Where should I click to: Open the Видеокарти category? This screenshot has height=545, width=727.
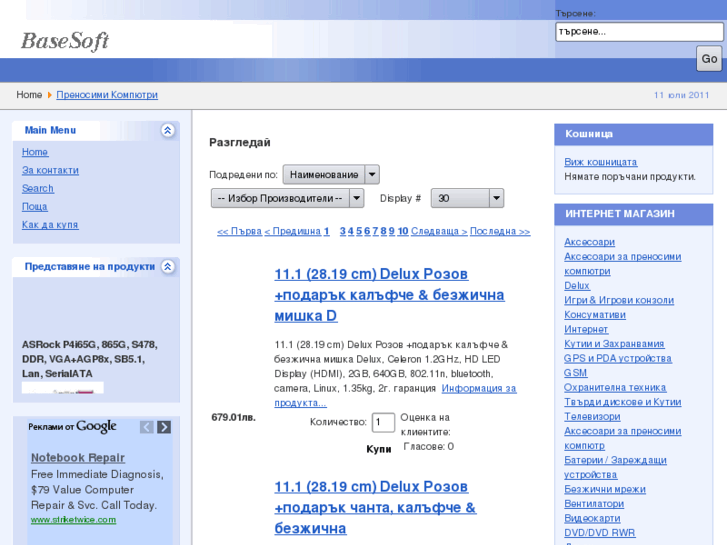592,518
